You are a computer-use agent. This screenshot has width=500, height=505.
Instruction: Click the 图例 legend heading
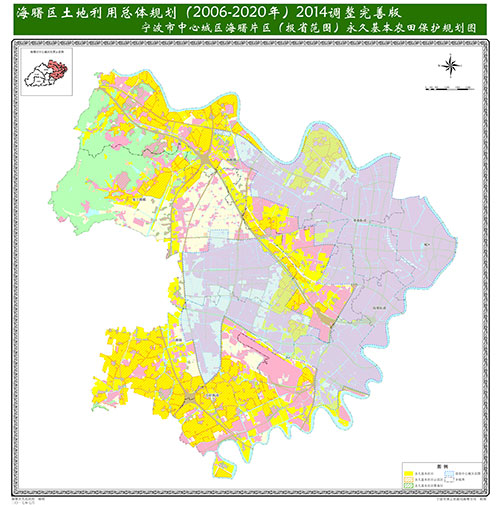[x=442, y=466]
